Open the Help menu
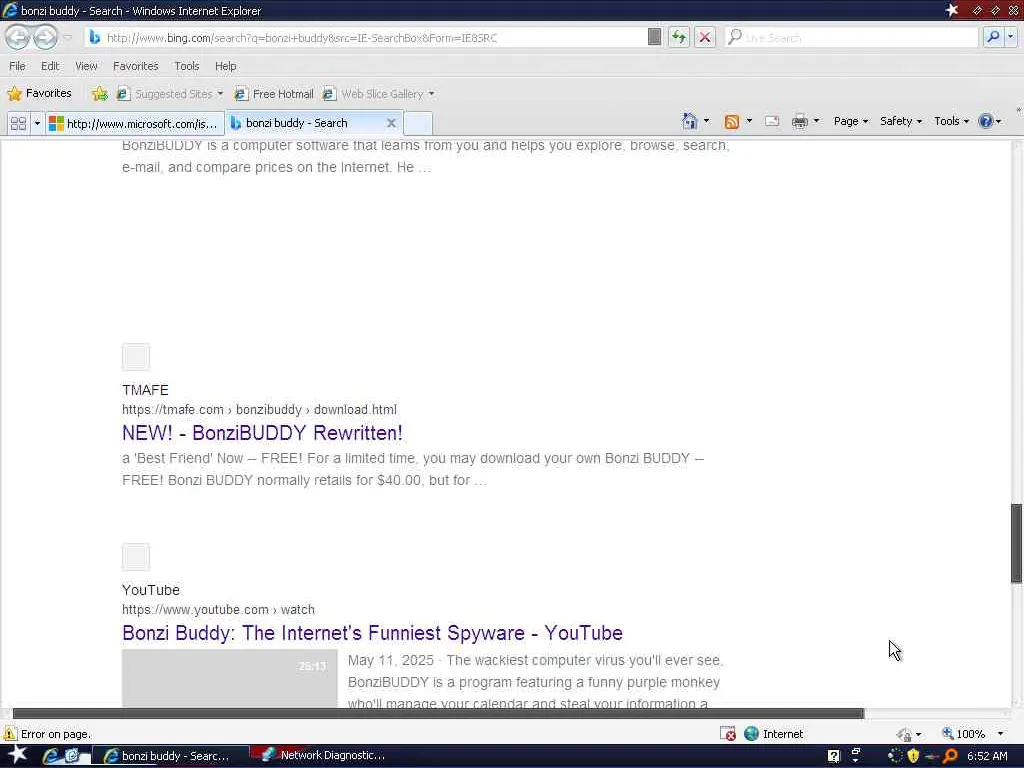 click(x=225, y=66)
